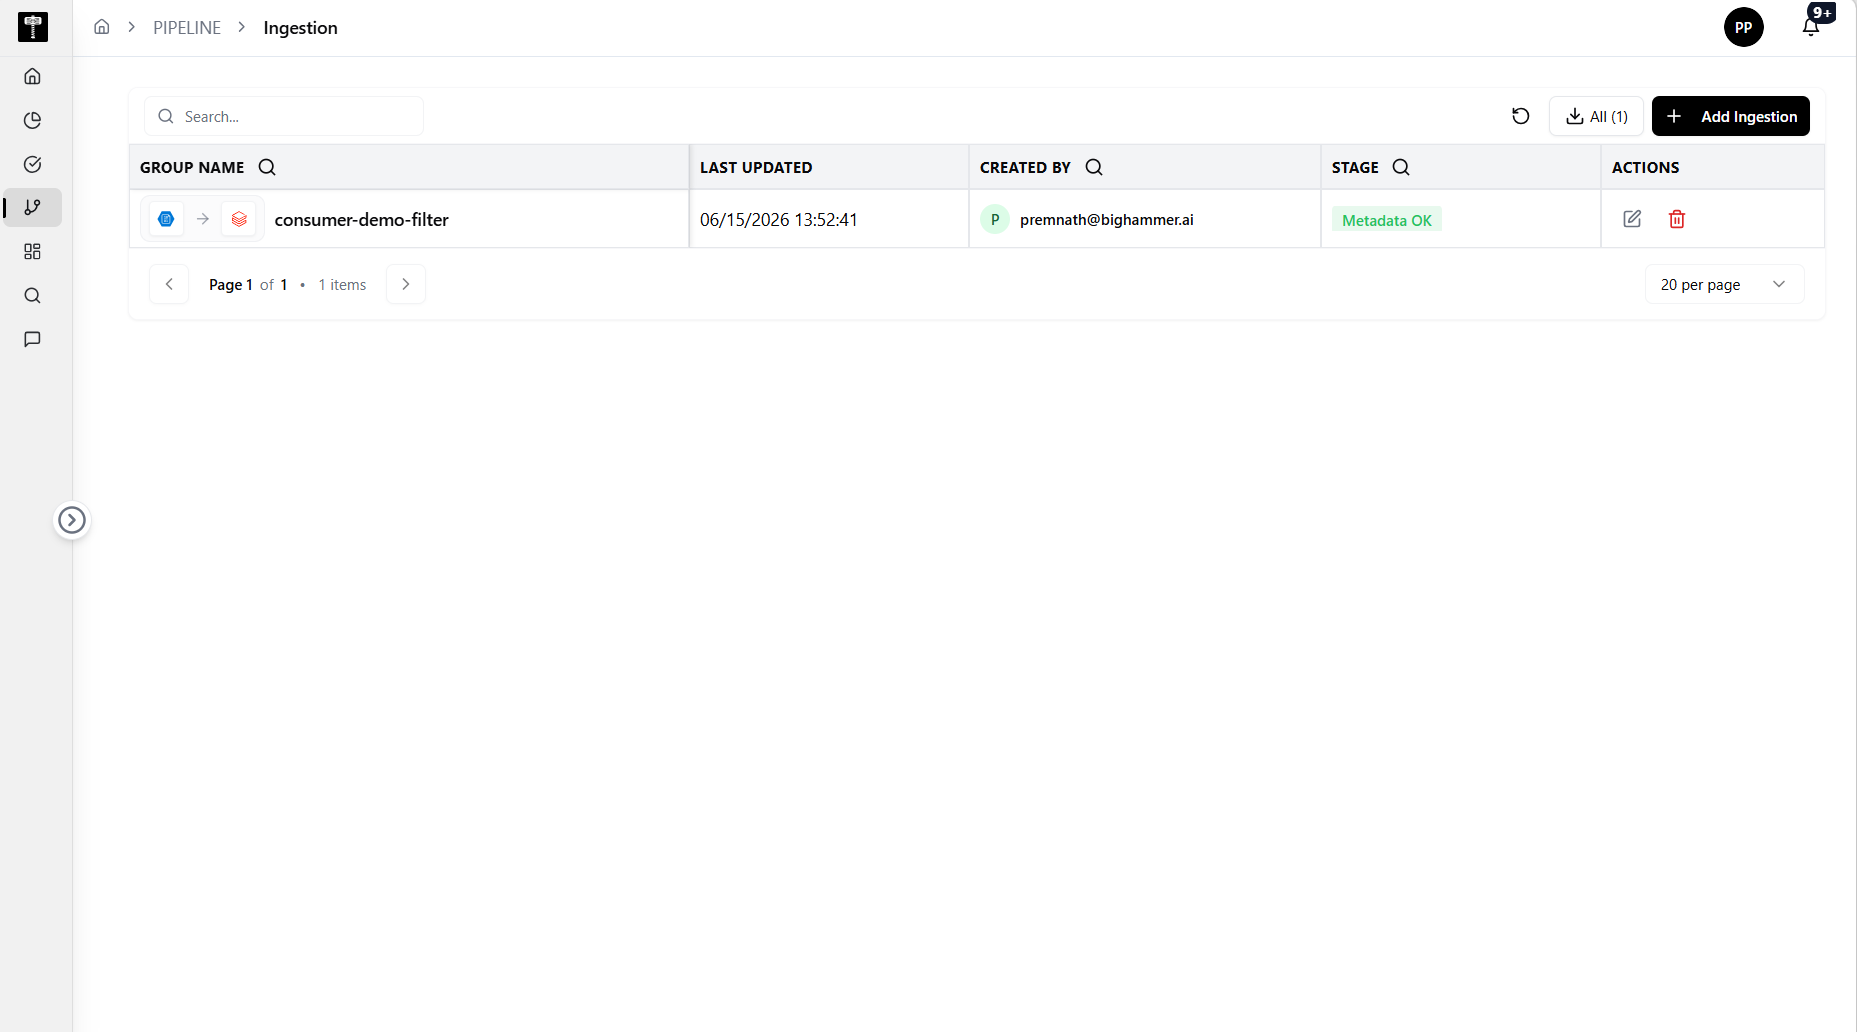
Task: Edit the consumer-demo-filter ingestion
Action: tap(1632, 219)
